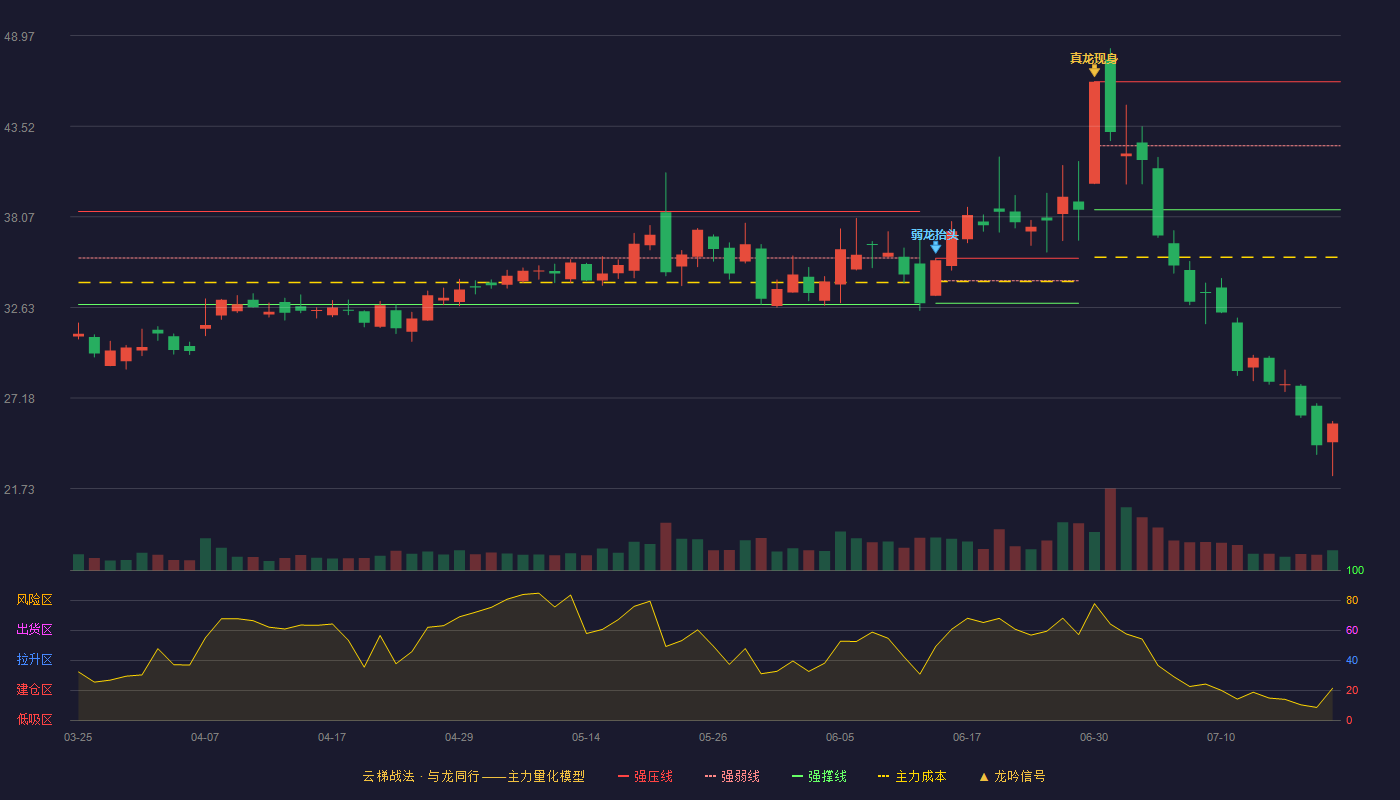Toggle the 强弱线 legend item

(x=732, y=776)
